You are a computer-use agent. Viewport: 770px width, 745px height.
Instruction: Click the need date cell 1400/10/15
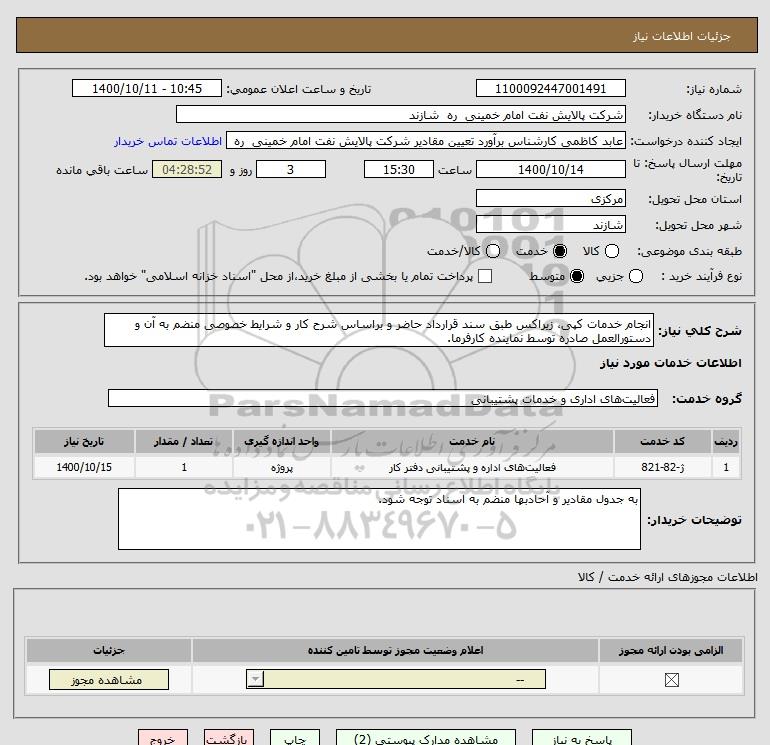click(x=84, y=467)
